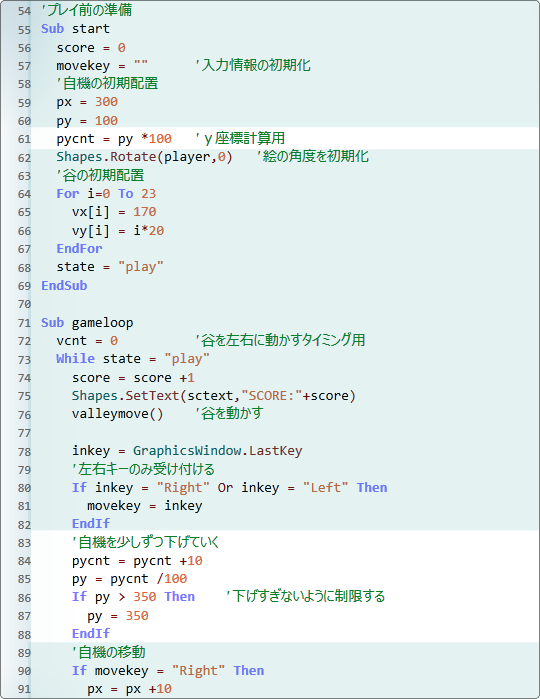The height and width of the screenshot is (699, 540).
Task: Click comment '谷の初期配置'
Action: (100, 175)
